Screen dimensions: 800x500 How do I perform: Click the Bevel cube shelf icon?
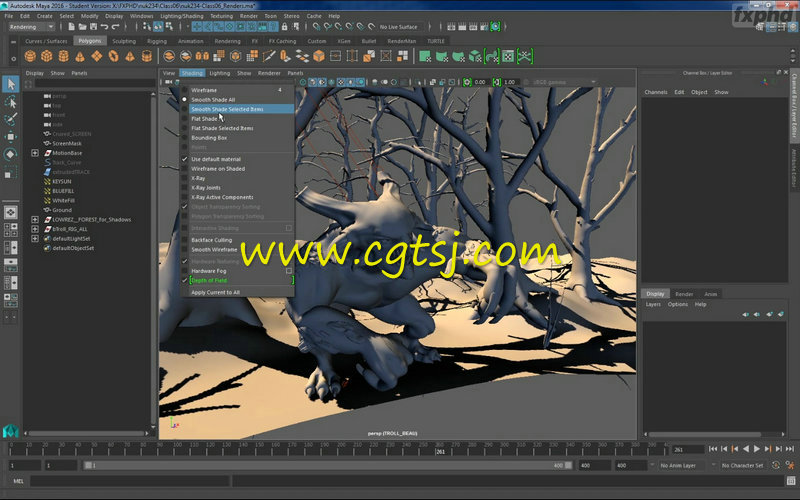319,56
